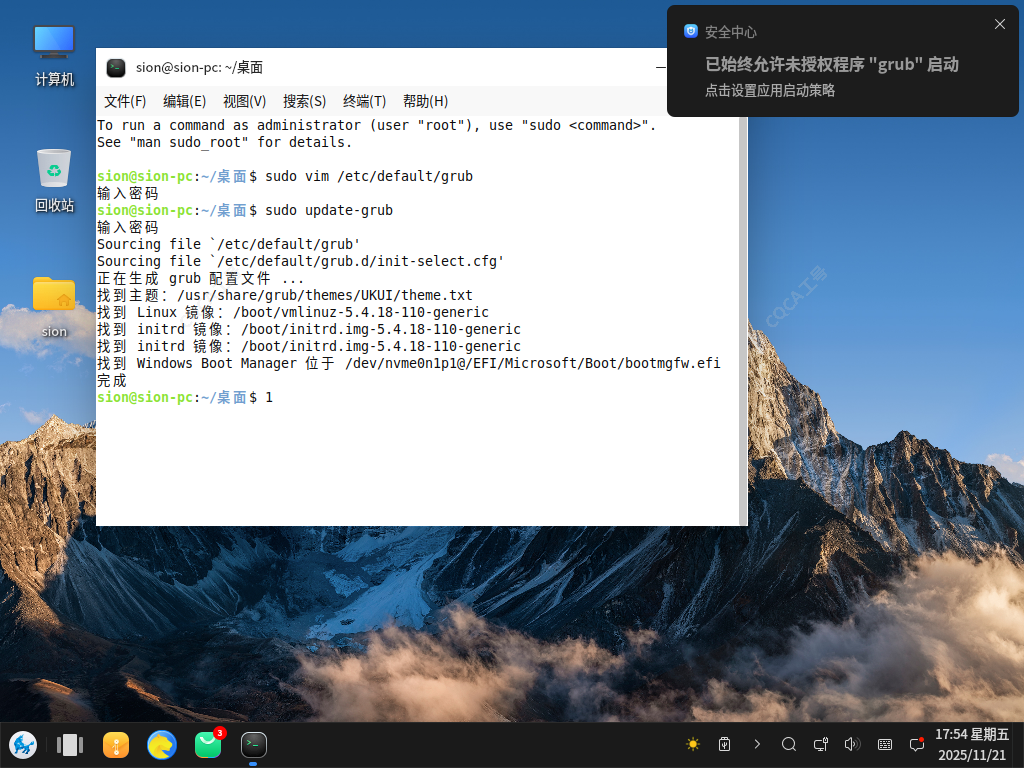Close the 安全中心 notification popup
The width and height of the screenshot is (1024, 768).
[1000, 24]
